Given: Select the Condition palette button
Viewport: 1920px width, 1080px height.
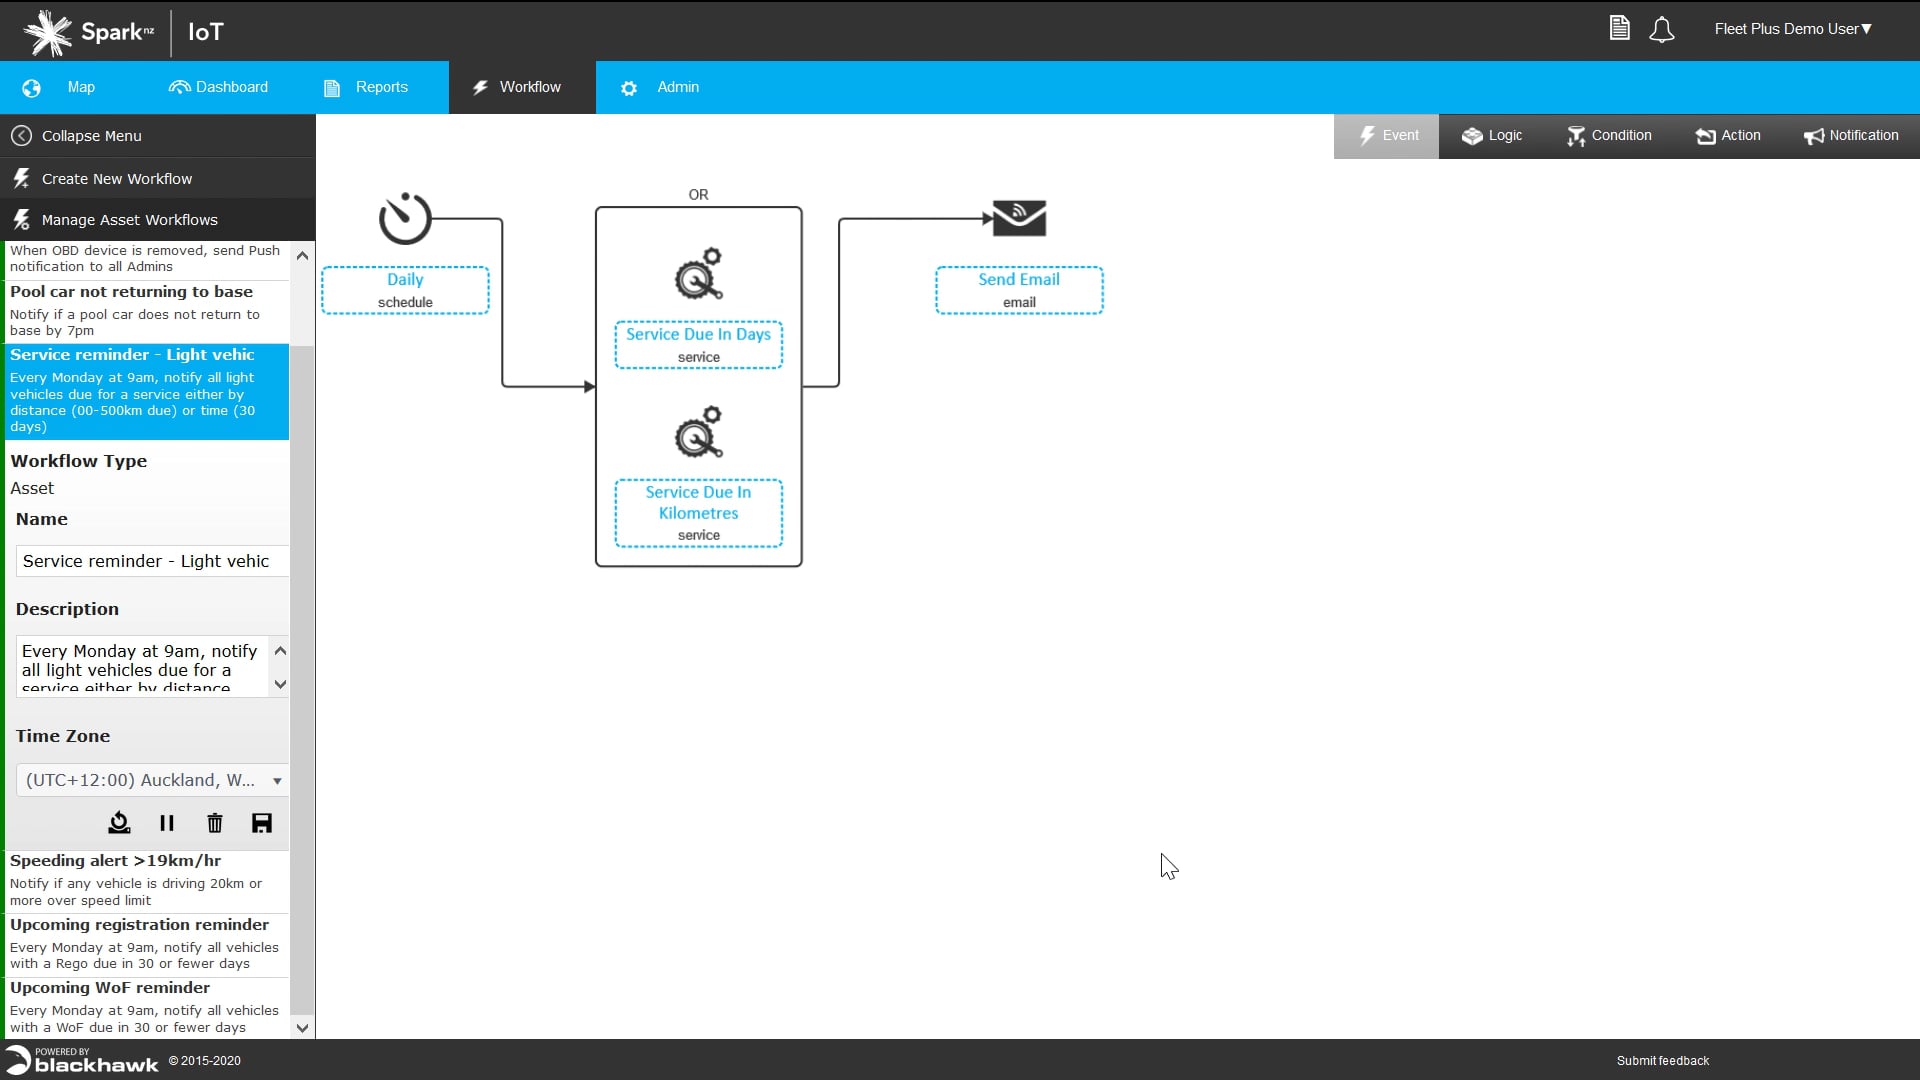Looking at the screenshot, I should (x=1608, y=136).
